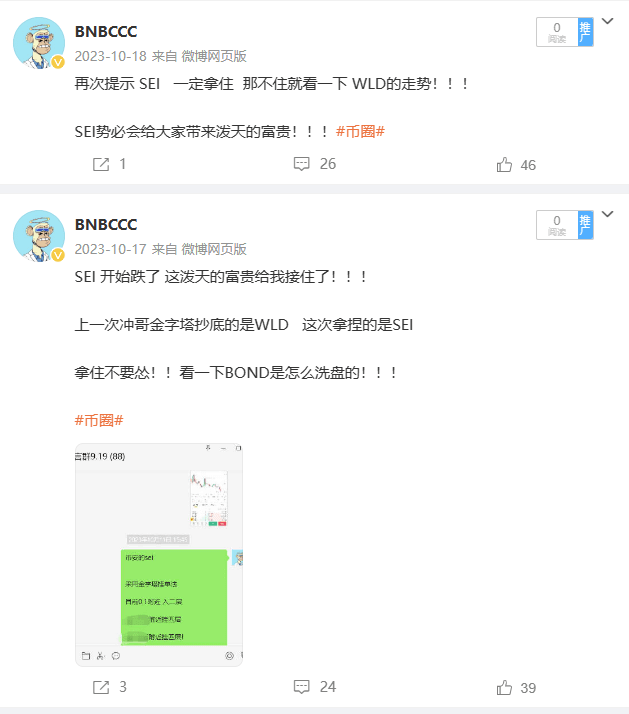The image size is (629, 714).
Task: View the chat screenshot thumbnail image
Action: click(159, 555)
